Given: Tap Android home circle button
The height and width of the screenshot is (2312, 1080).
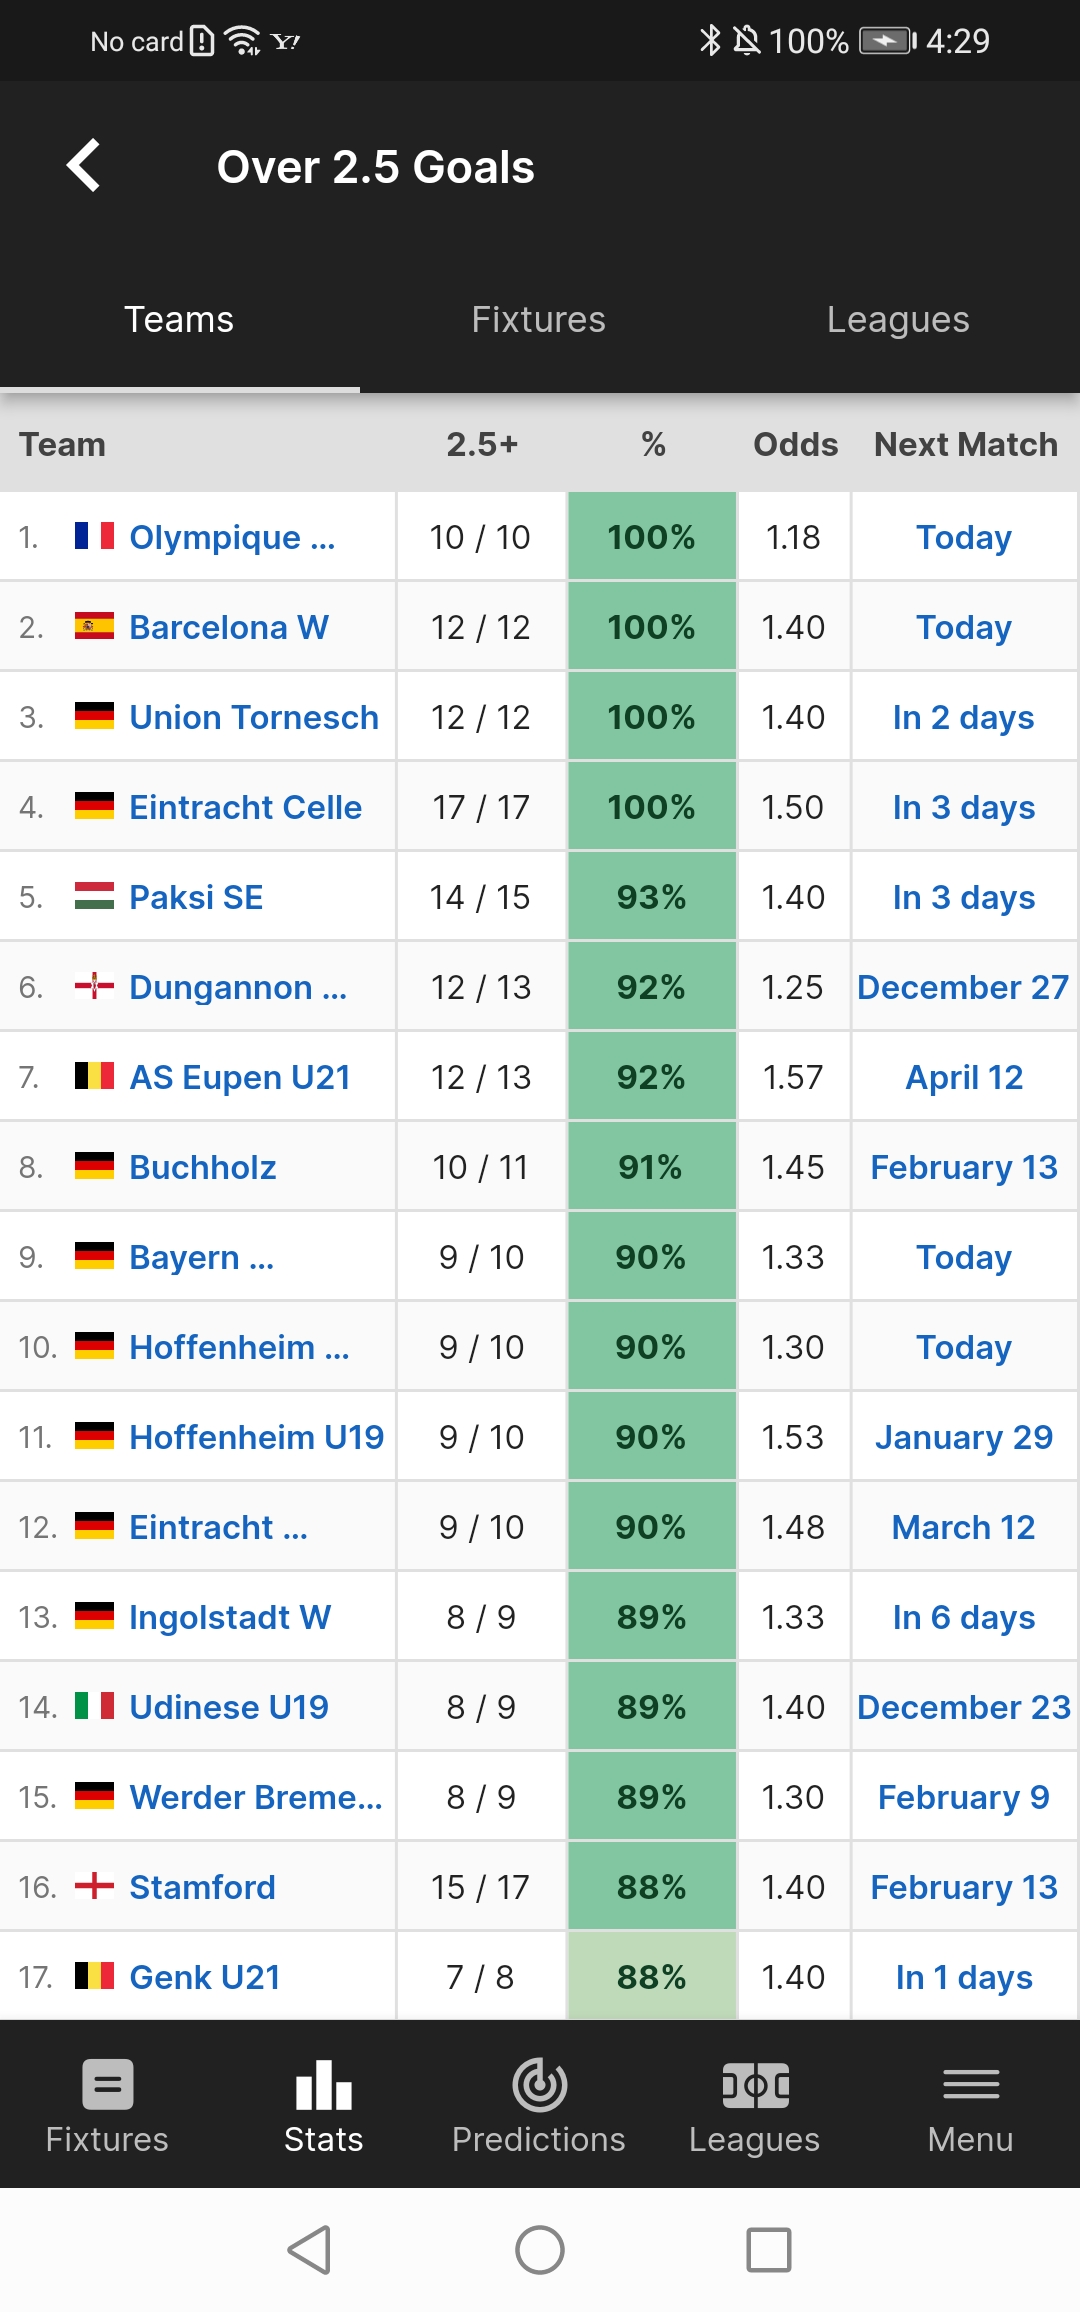Looking at the screenshot, I should [540, 2250].
